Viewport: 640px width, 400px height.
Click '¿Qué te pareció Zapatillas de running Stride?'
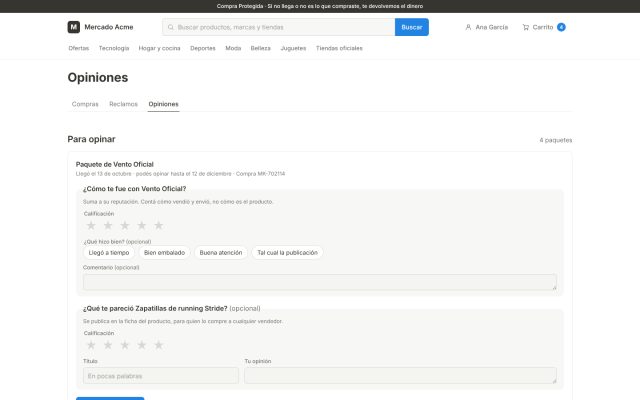pyautogui.click(x=155, y=309)
